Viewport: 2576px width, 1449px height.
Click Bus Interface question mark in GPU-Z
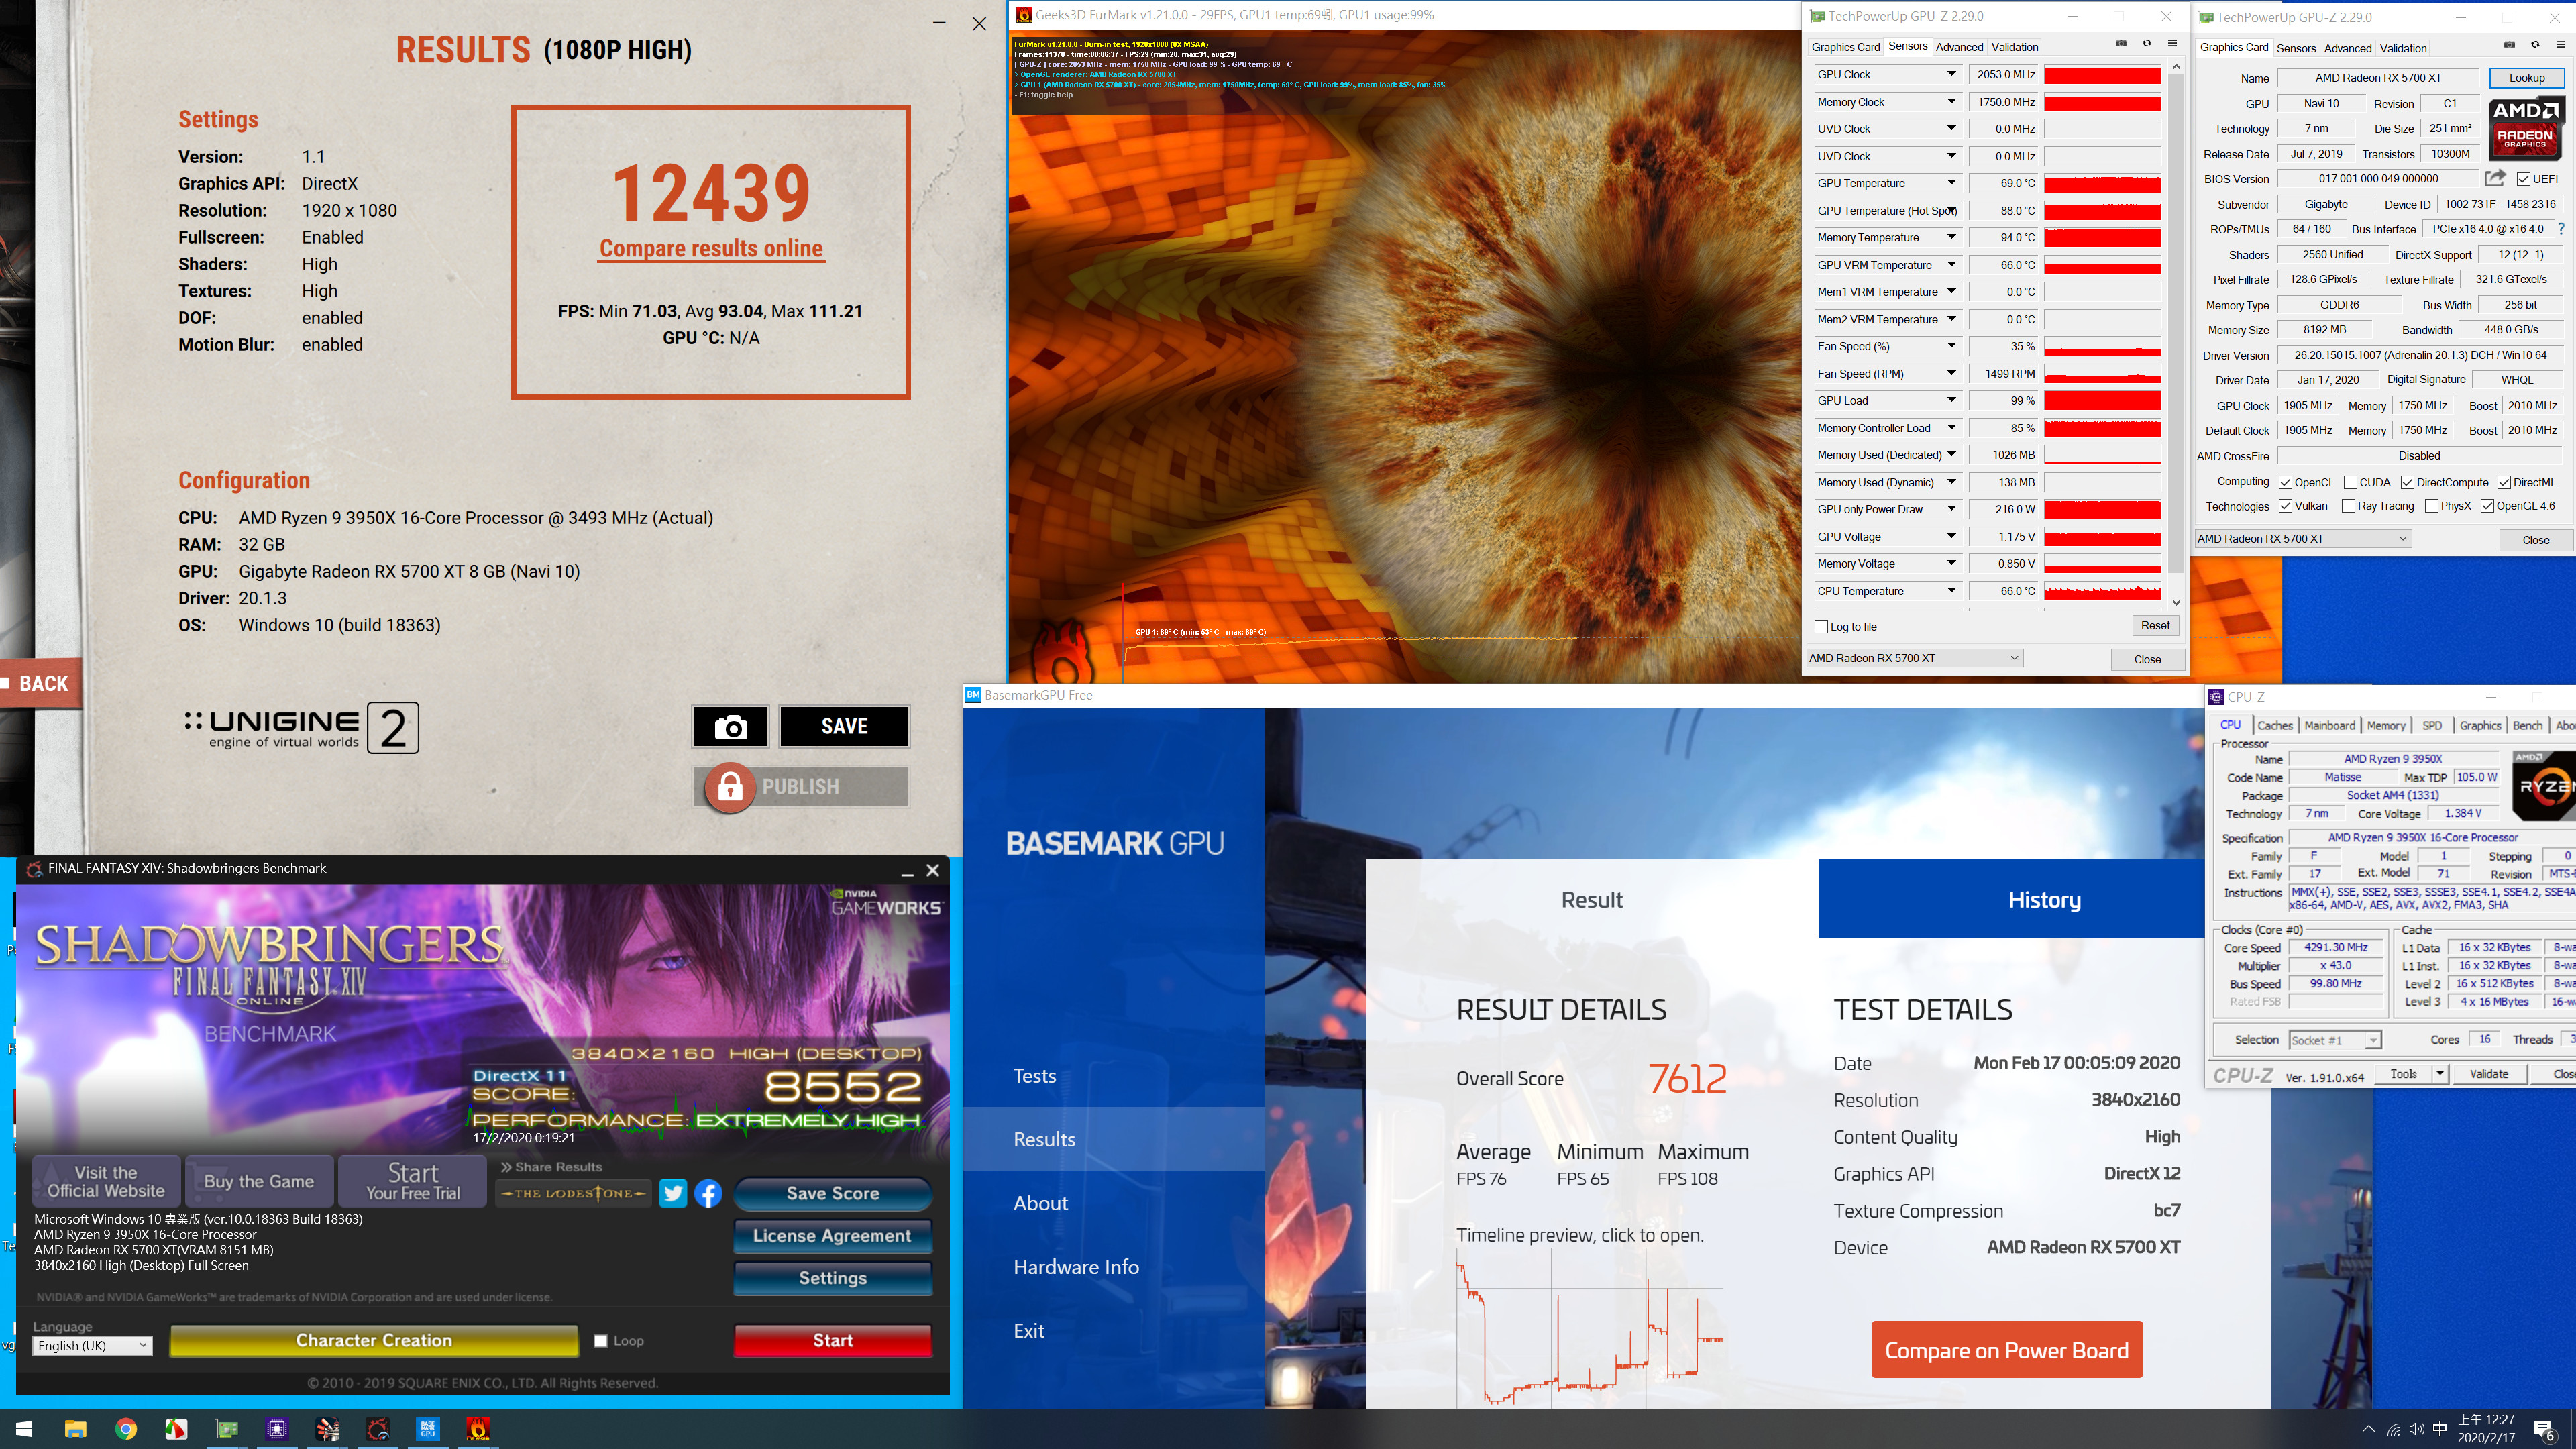[2561, 229]
